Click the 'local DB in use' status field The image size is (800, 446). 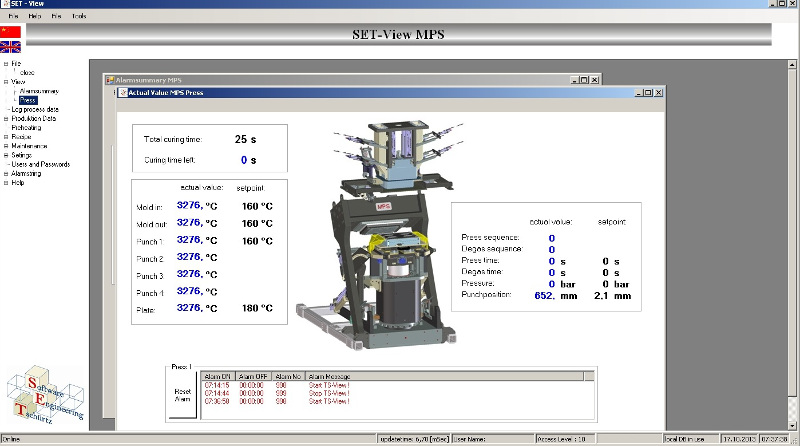(690, 439)
